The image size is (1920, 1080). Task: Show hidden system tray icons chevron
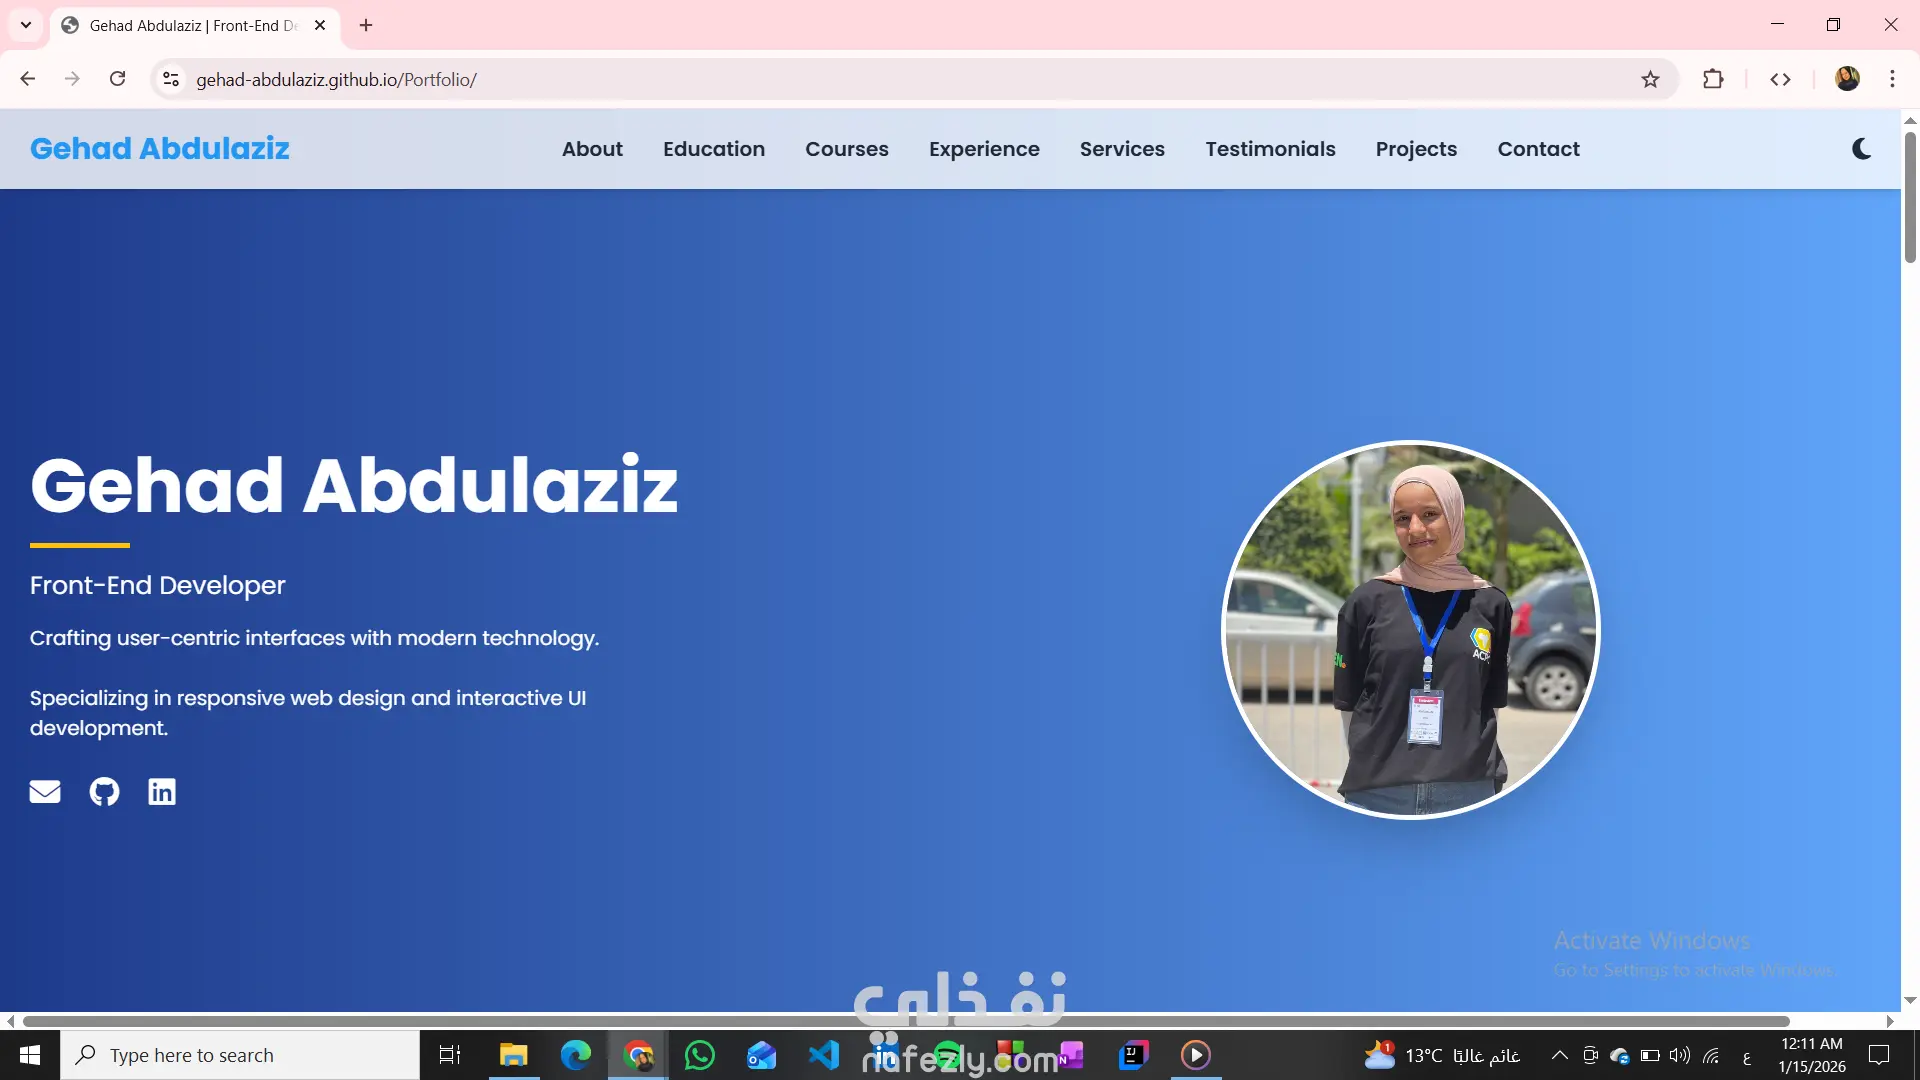(1559, 1055)
